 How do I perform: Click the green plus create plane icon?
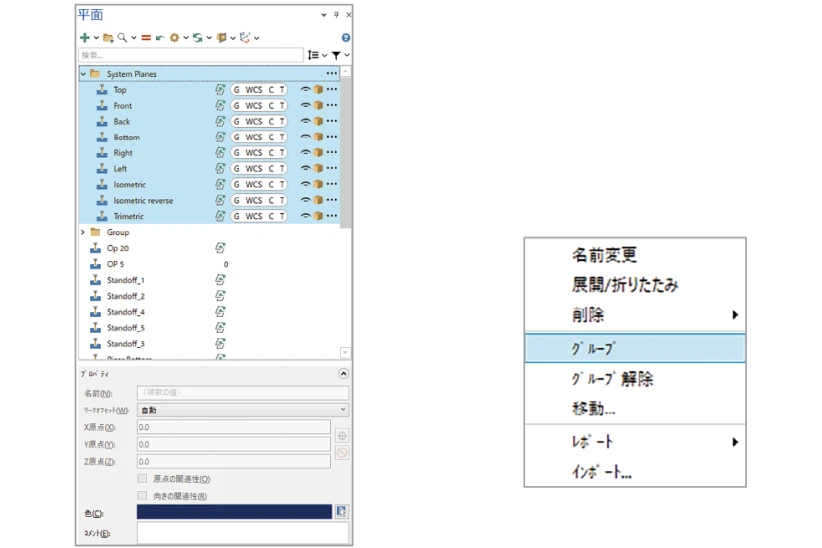click(85, 38)
